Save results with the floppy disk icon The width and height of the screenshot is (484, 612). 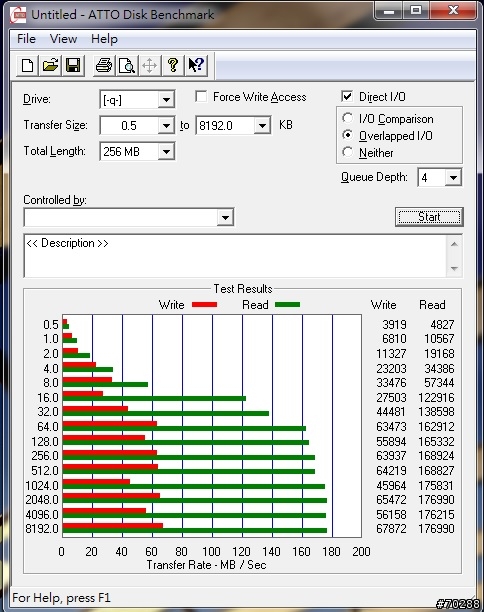pyautogui.click(x=73, y=65)
